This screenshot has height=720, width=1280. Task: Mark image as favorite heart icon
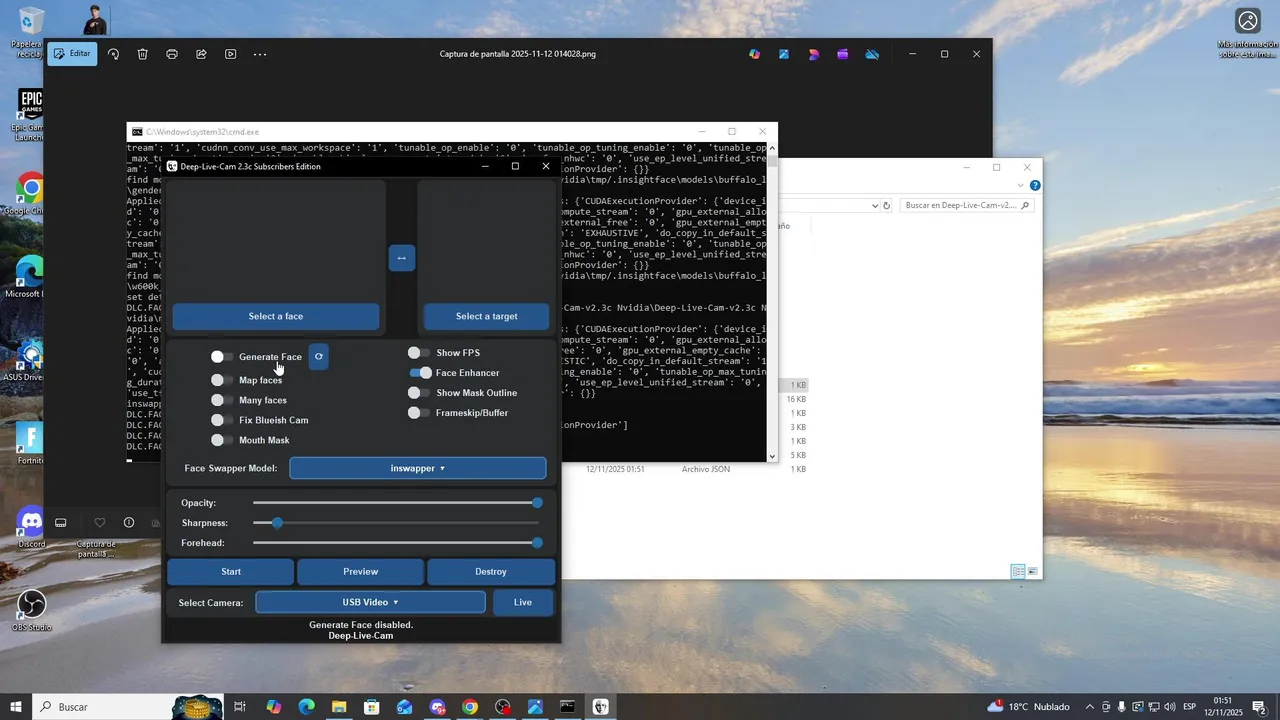pos(99,523)
